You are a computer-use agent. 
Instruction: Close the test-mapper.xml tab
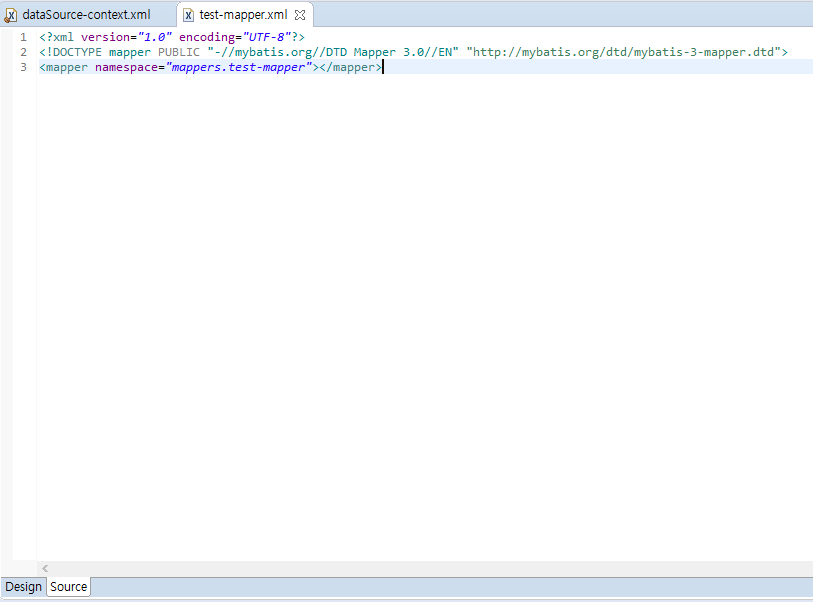tap(300, 15)
